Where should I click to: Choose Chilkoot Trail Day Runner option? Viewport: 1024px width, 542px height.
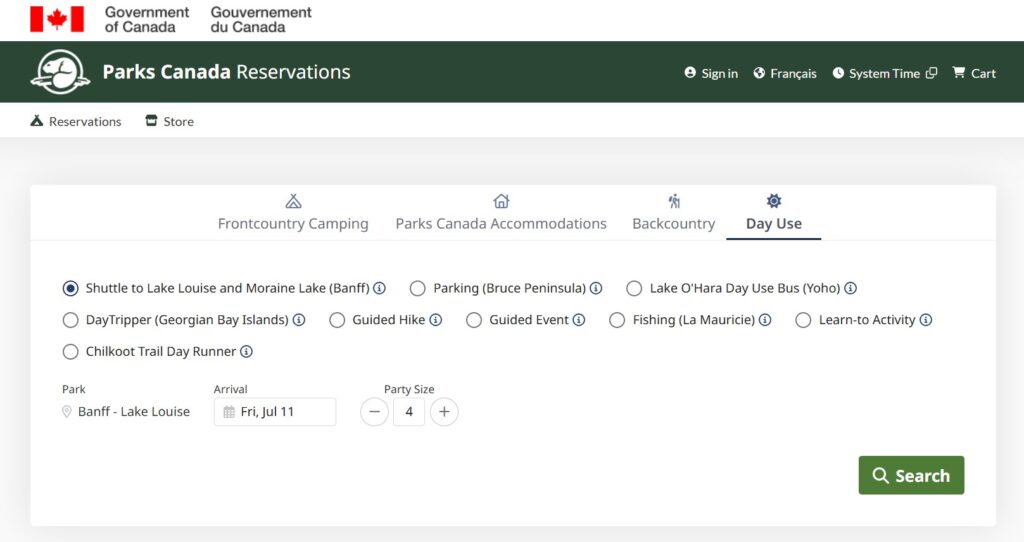(x=71, y=351)
